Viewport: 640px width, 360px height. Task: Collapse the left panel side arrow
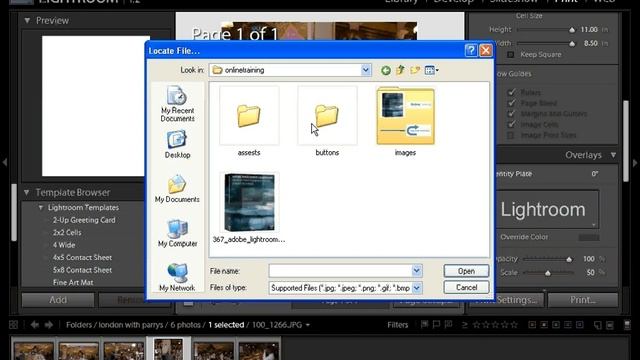(4, 162)
